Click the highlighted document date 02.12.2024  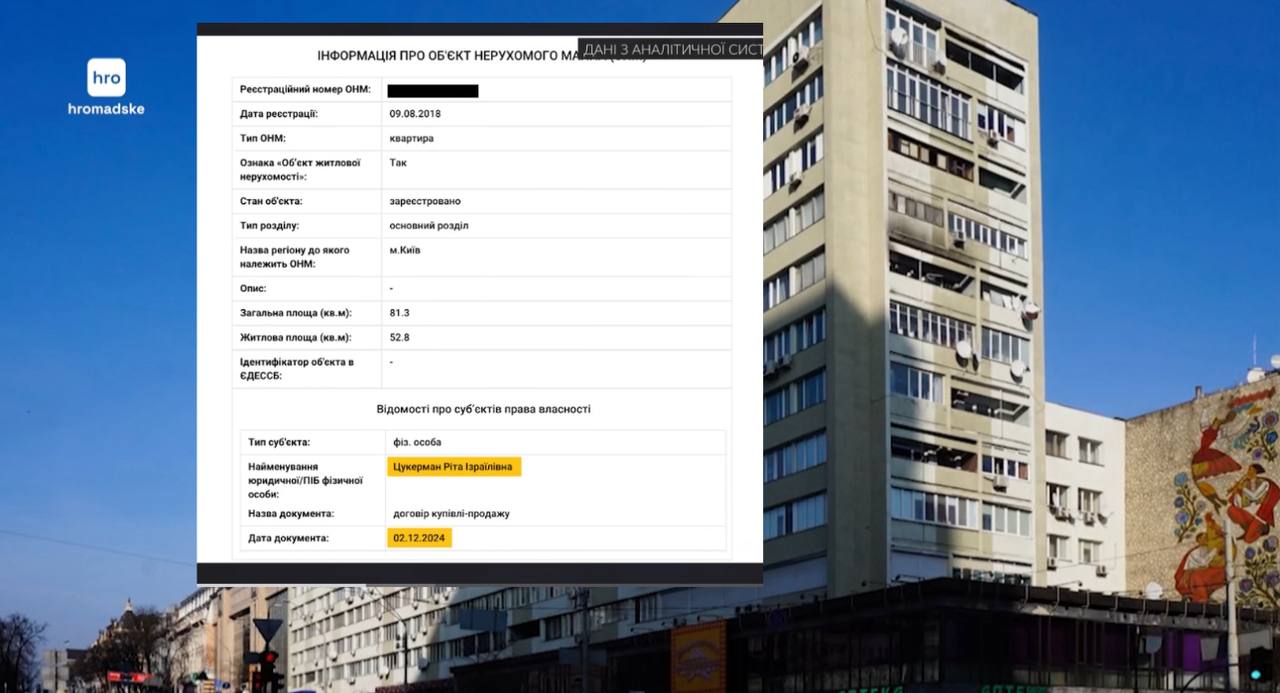click(x=420, y=538)
